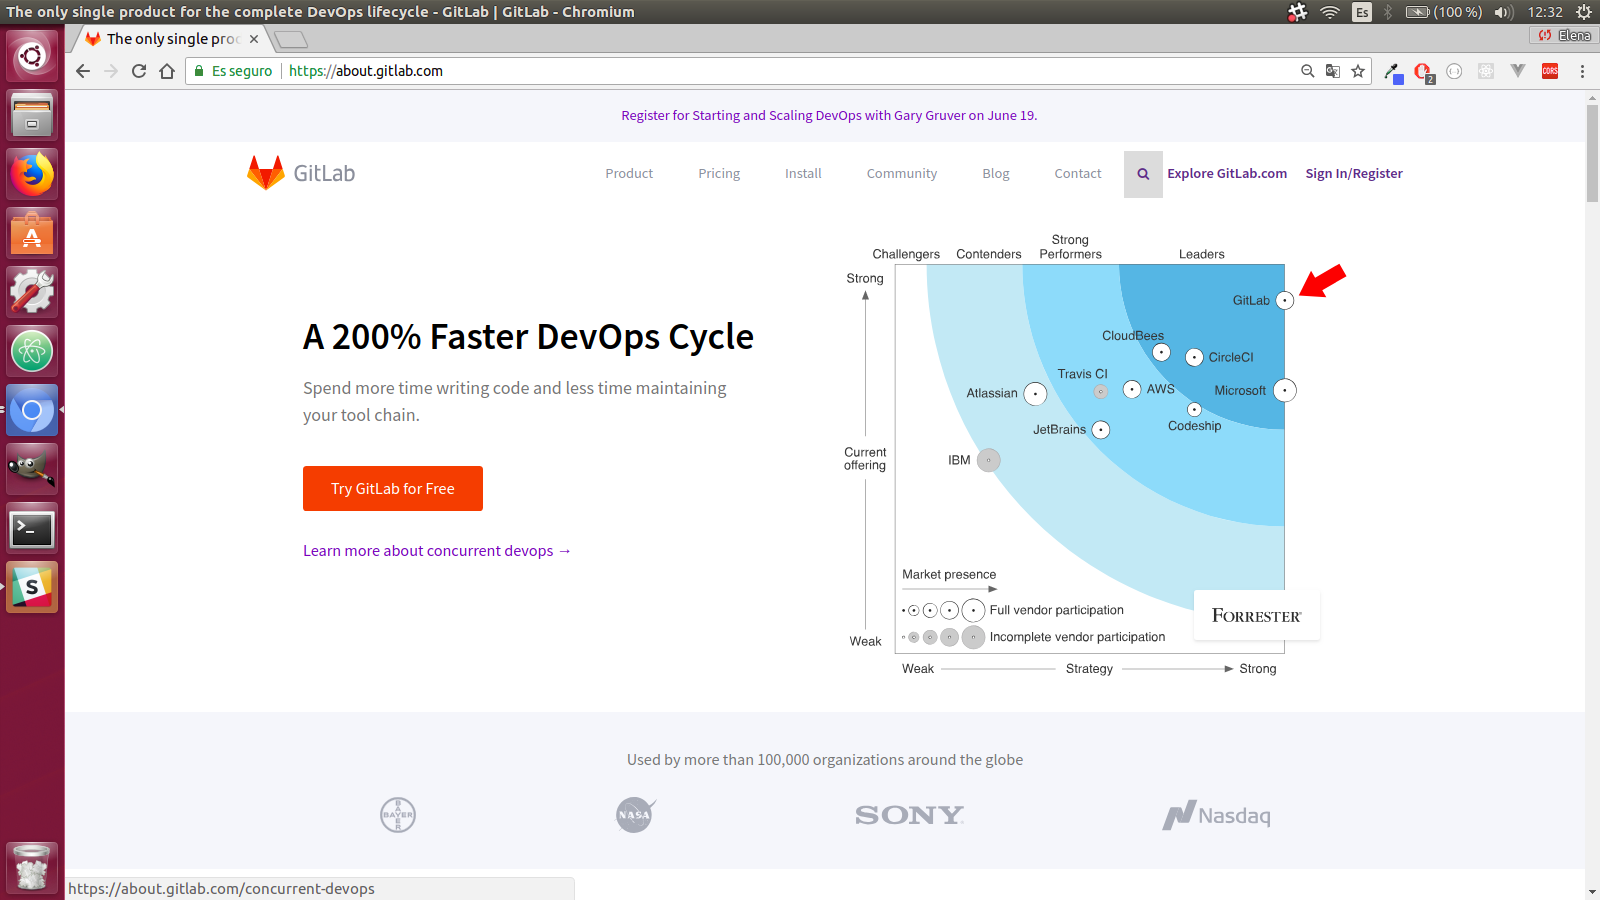Open Terminal from the launcher

32,528
